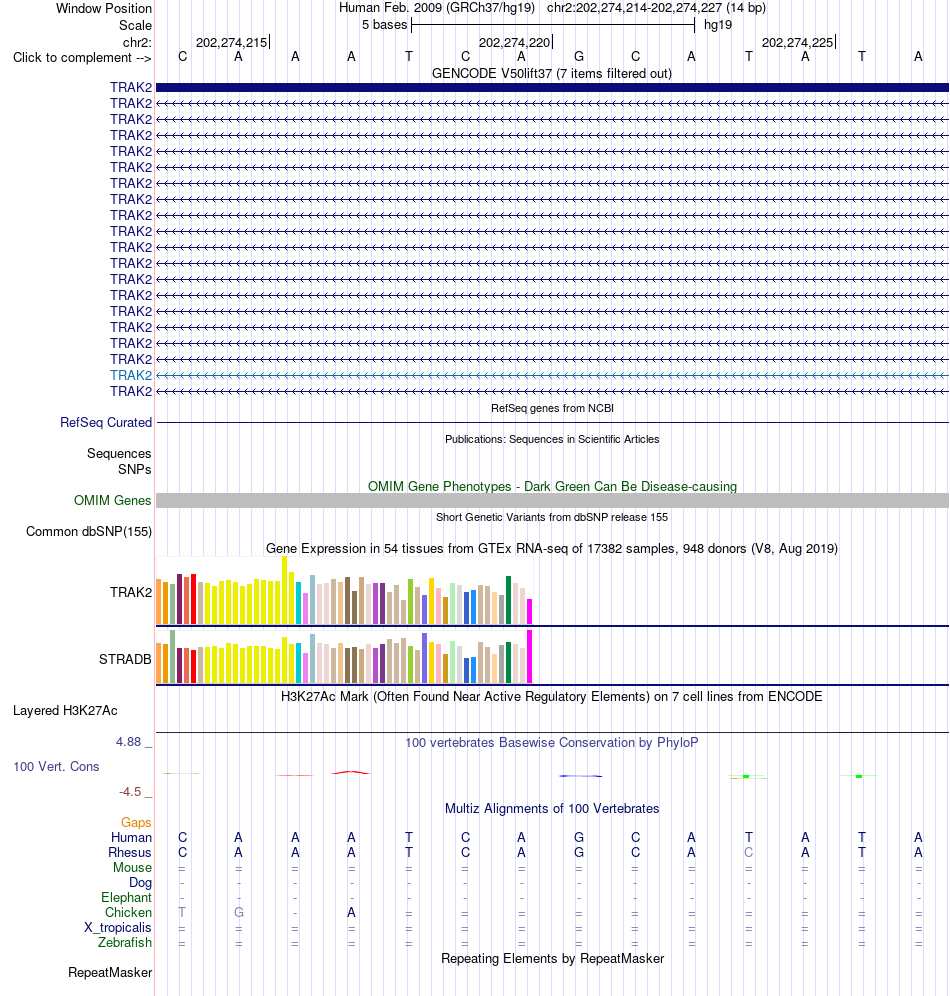This screenshot has width=950, height=996.
Task: Open the GENCODE V50lift37 track title
Action: click(x=552, y=74)
